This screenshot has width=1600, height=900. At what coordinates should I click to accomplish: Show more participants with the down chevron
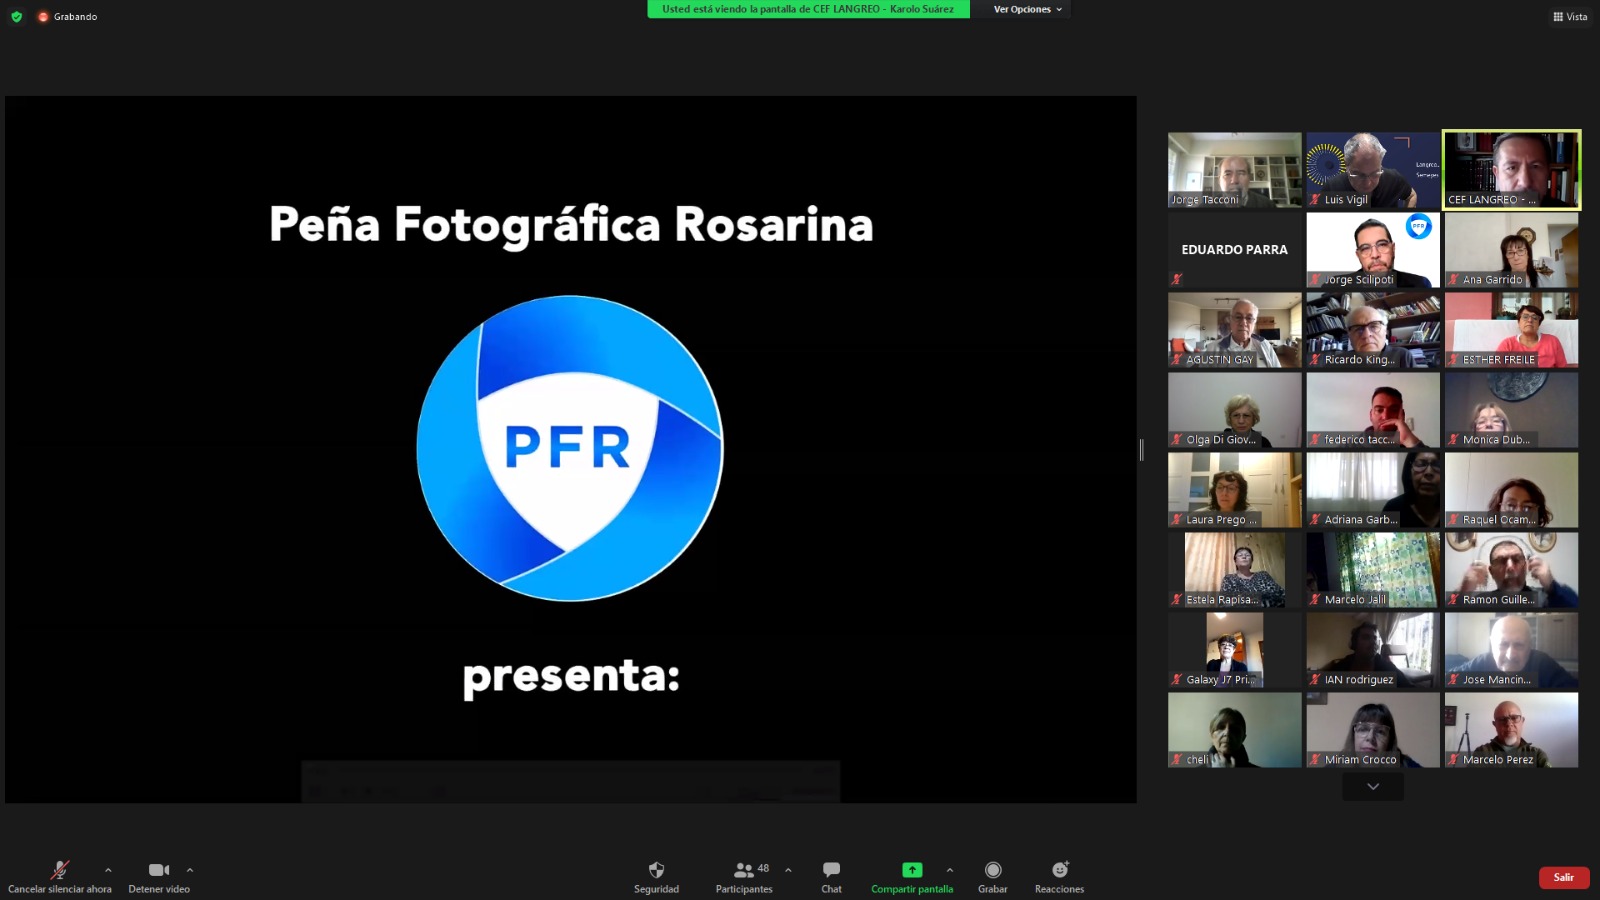1373,787
